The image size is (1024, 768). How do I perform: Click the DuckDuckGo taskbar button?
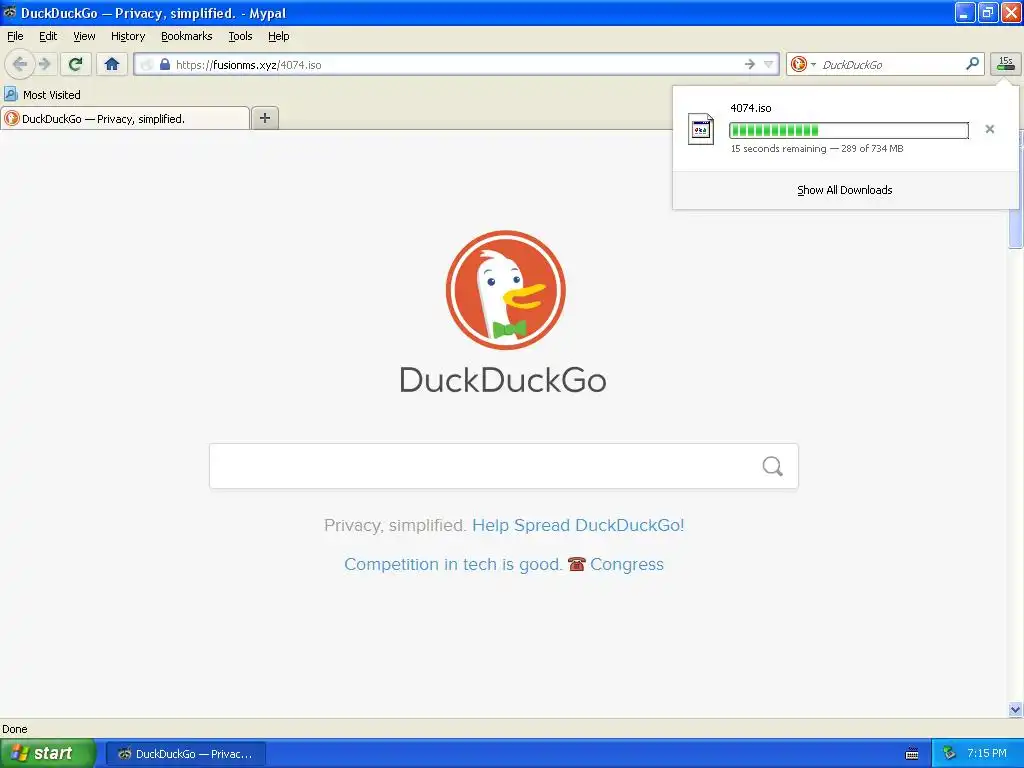185,754
